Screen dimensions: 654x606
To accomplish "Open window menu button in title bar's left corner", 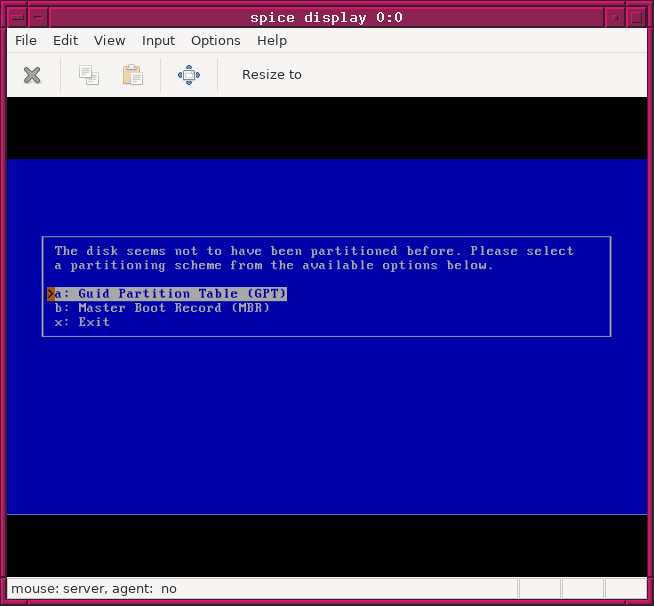I will coord(17,17).
